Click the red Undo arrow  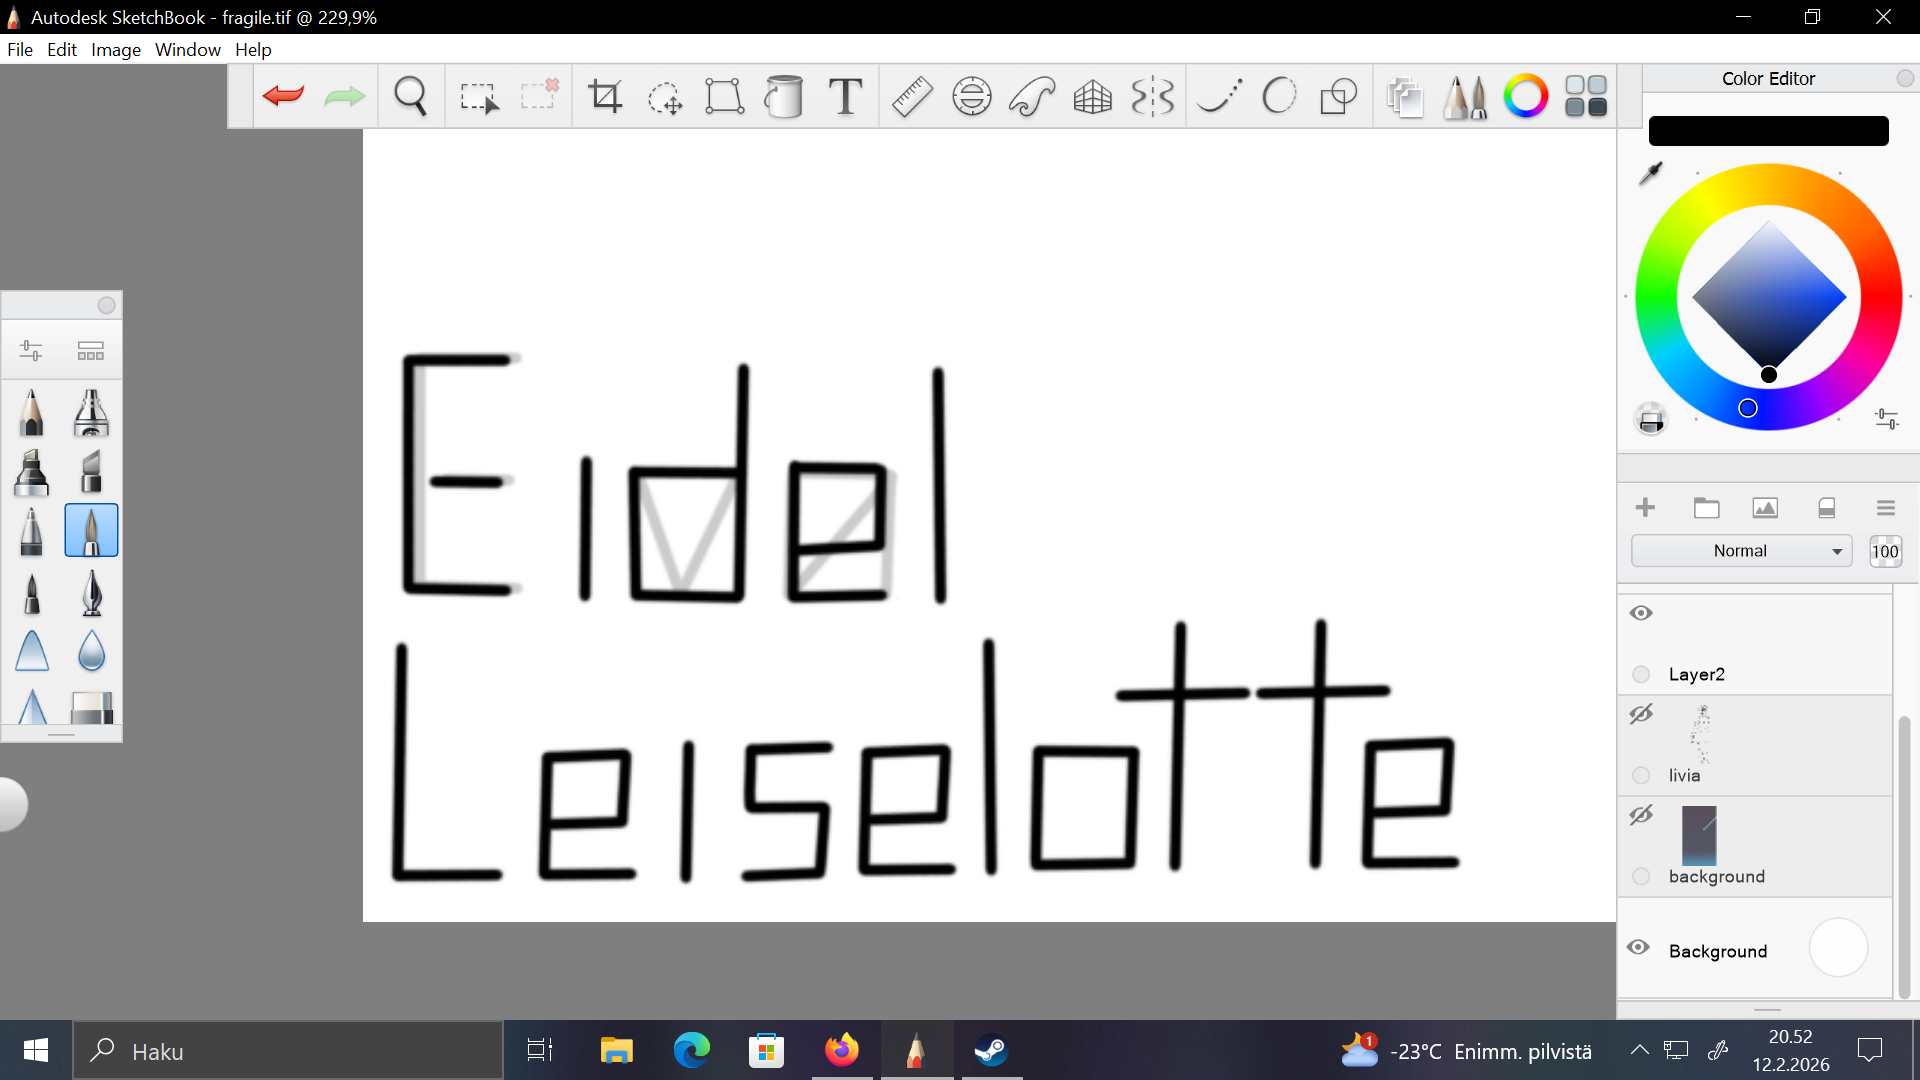[x=283, y=96]
